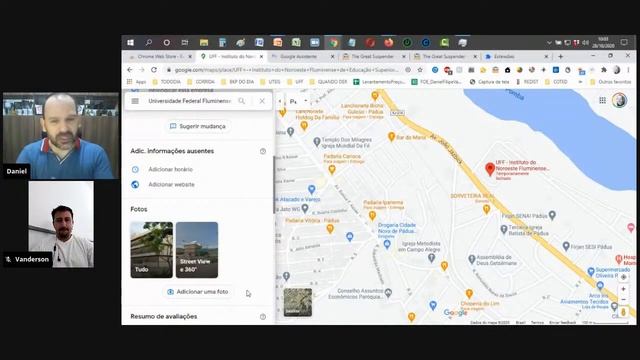Switch to first The Great Suspender tab
Viewport: 640px width, 360px height.
click(372, 56)
